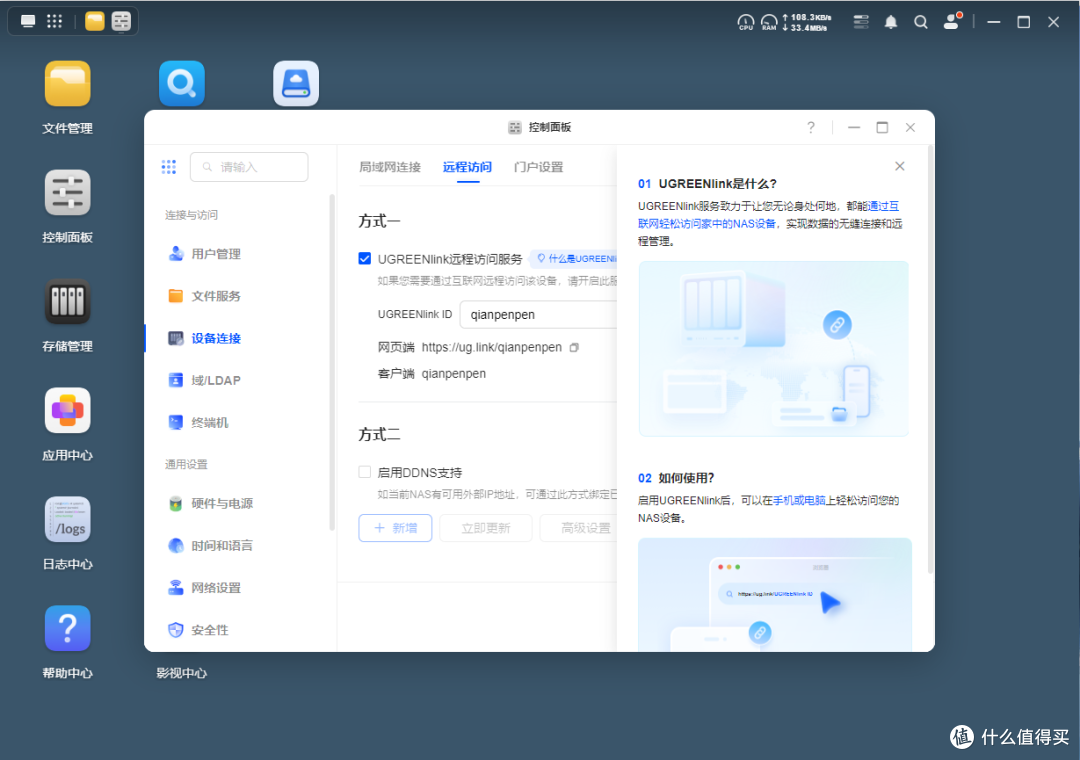The height and width of the screenshot is (760, 1080).
Task: Select the 远程访问 tab
Action: click(467, 167)
